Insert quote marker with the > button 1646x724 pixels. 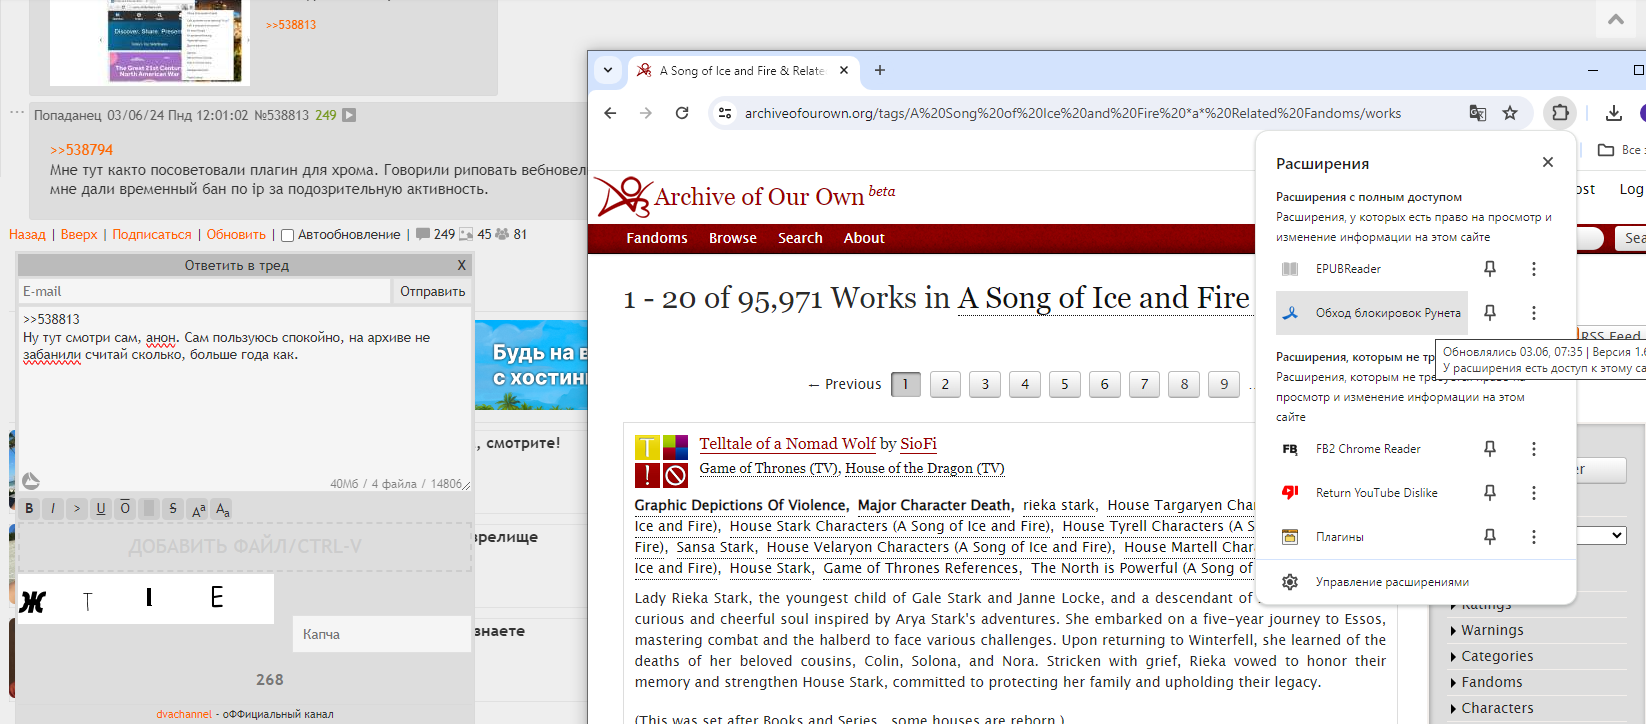click(77, 508)
